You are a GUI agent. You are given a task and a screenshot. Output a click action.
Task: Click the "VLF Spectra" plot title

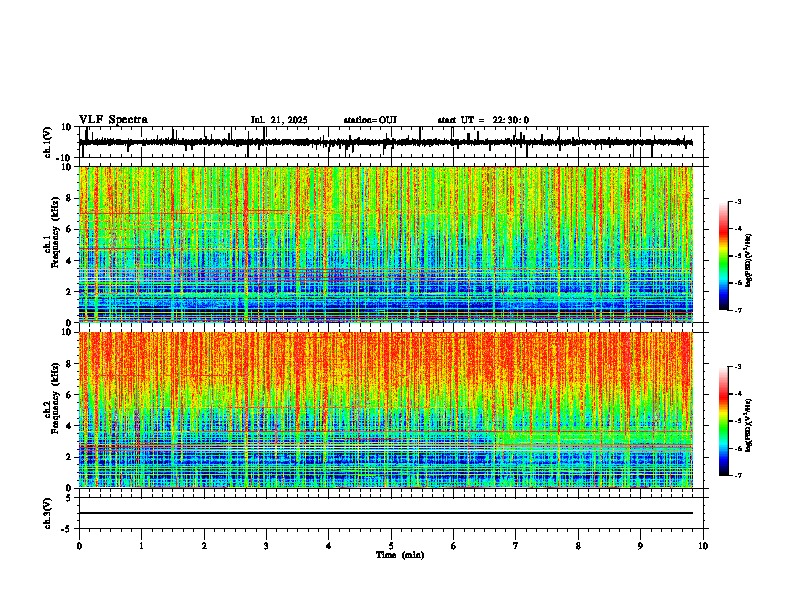(113, 119)
